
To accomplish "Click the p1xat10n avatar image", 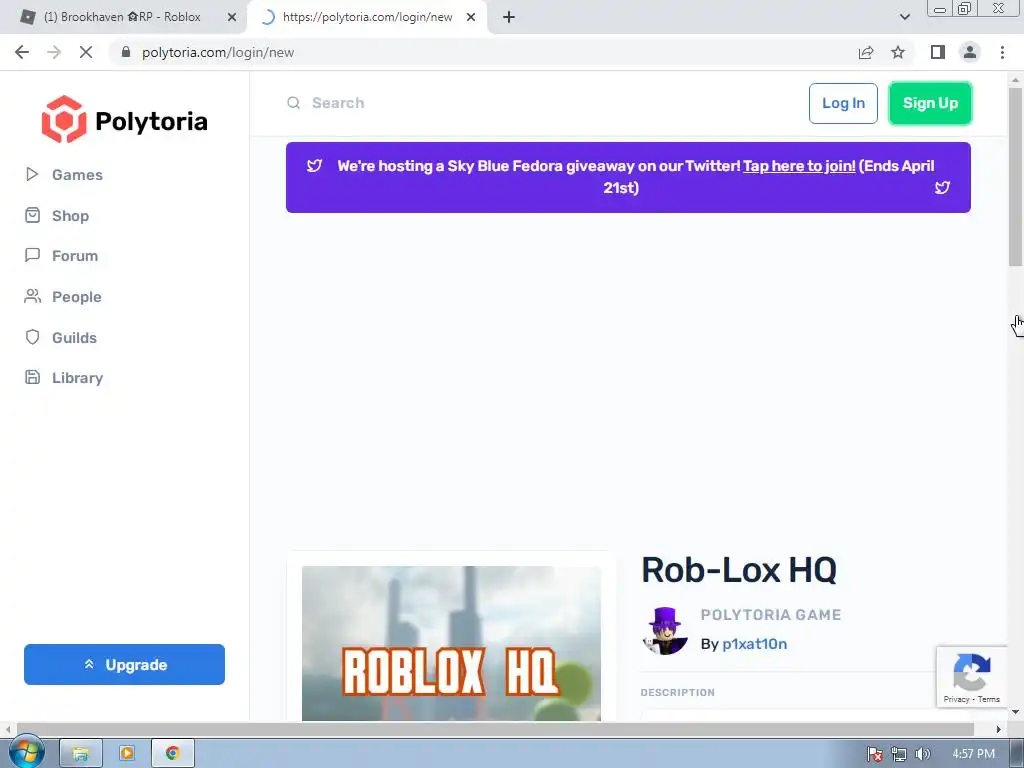I will coord(665,631).
